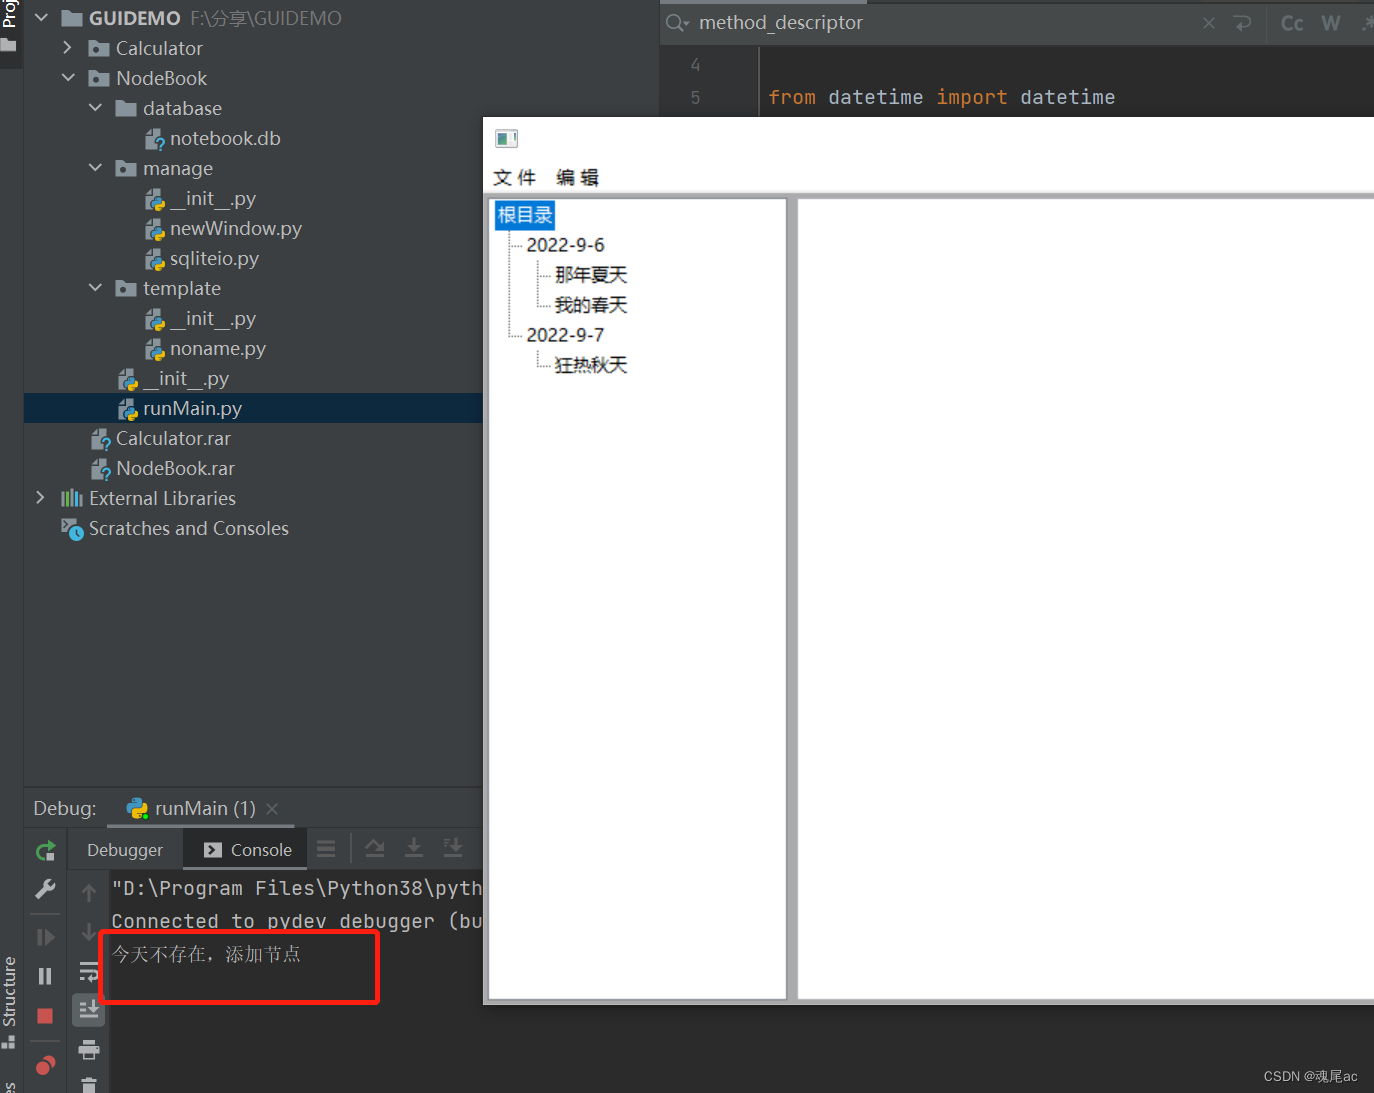Select 狂热秋天 note entry
The width and height of the screenshot is (1374, 1093).
tap(591, 365)
